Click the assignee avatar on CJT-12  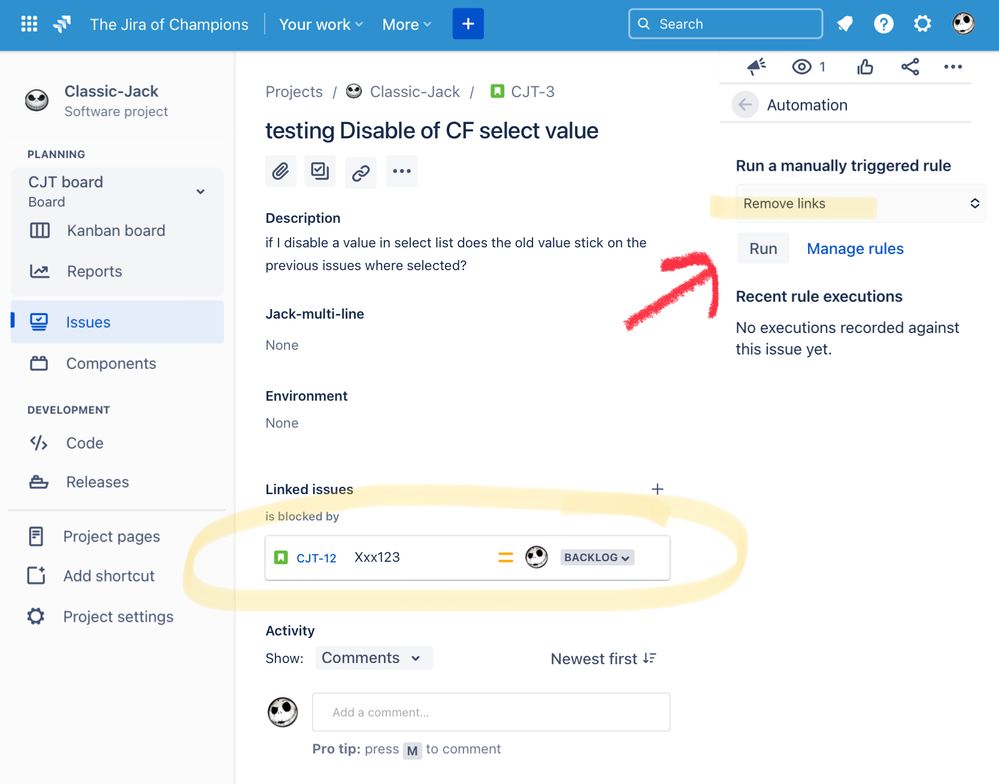[536, 557]
